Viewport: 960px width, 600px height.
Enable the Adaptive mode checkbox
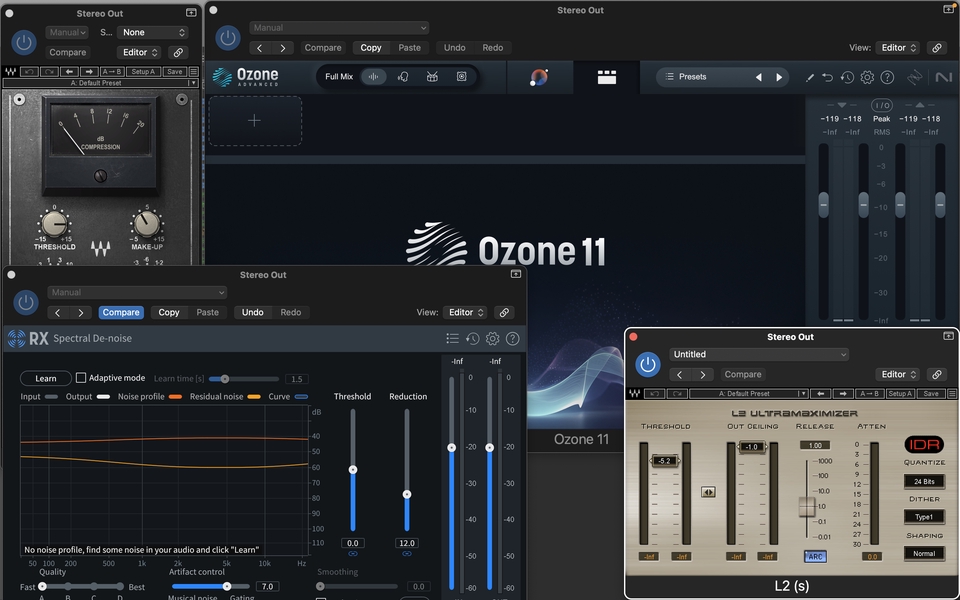(82, 378)
